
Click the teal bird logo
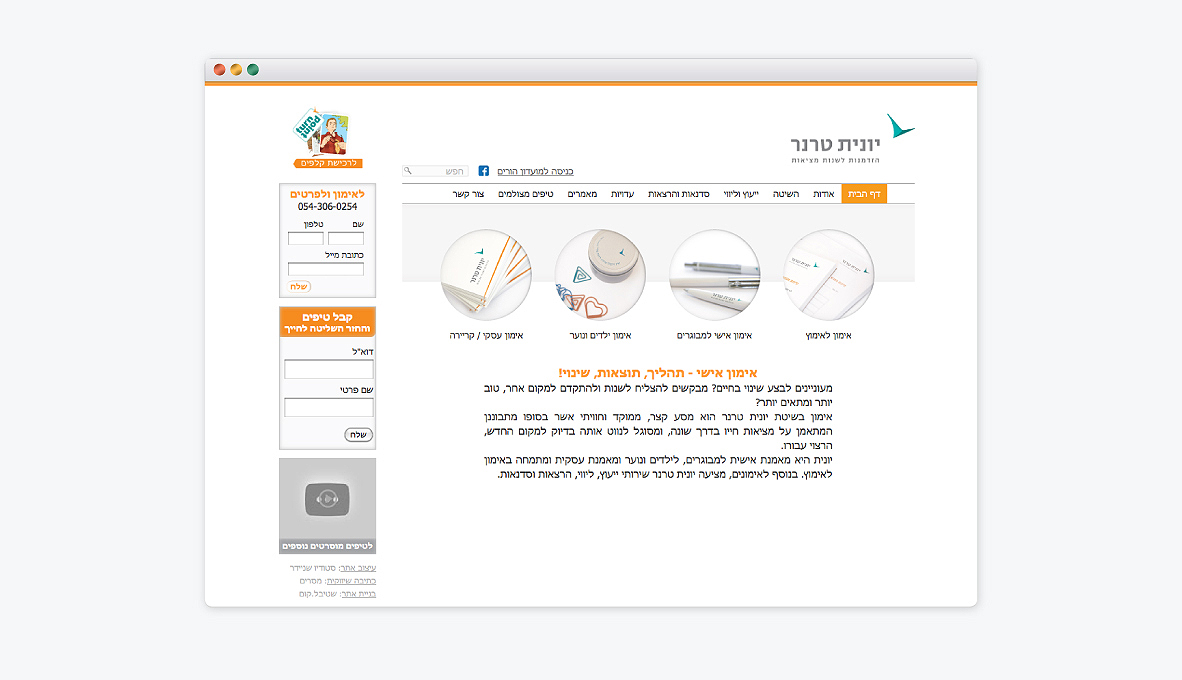899,126
